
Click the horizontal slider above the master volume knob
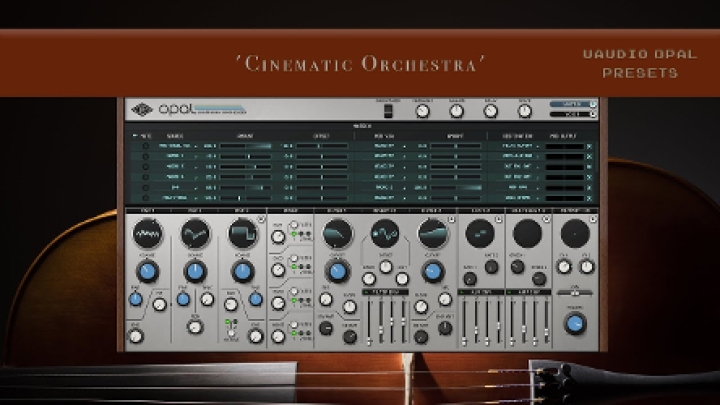(x=575, y=292)
